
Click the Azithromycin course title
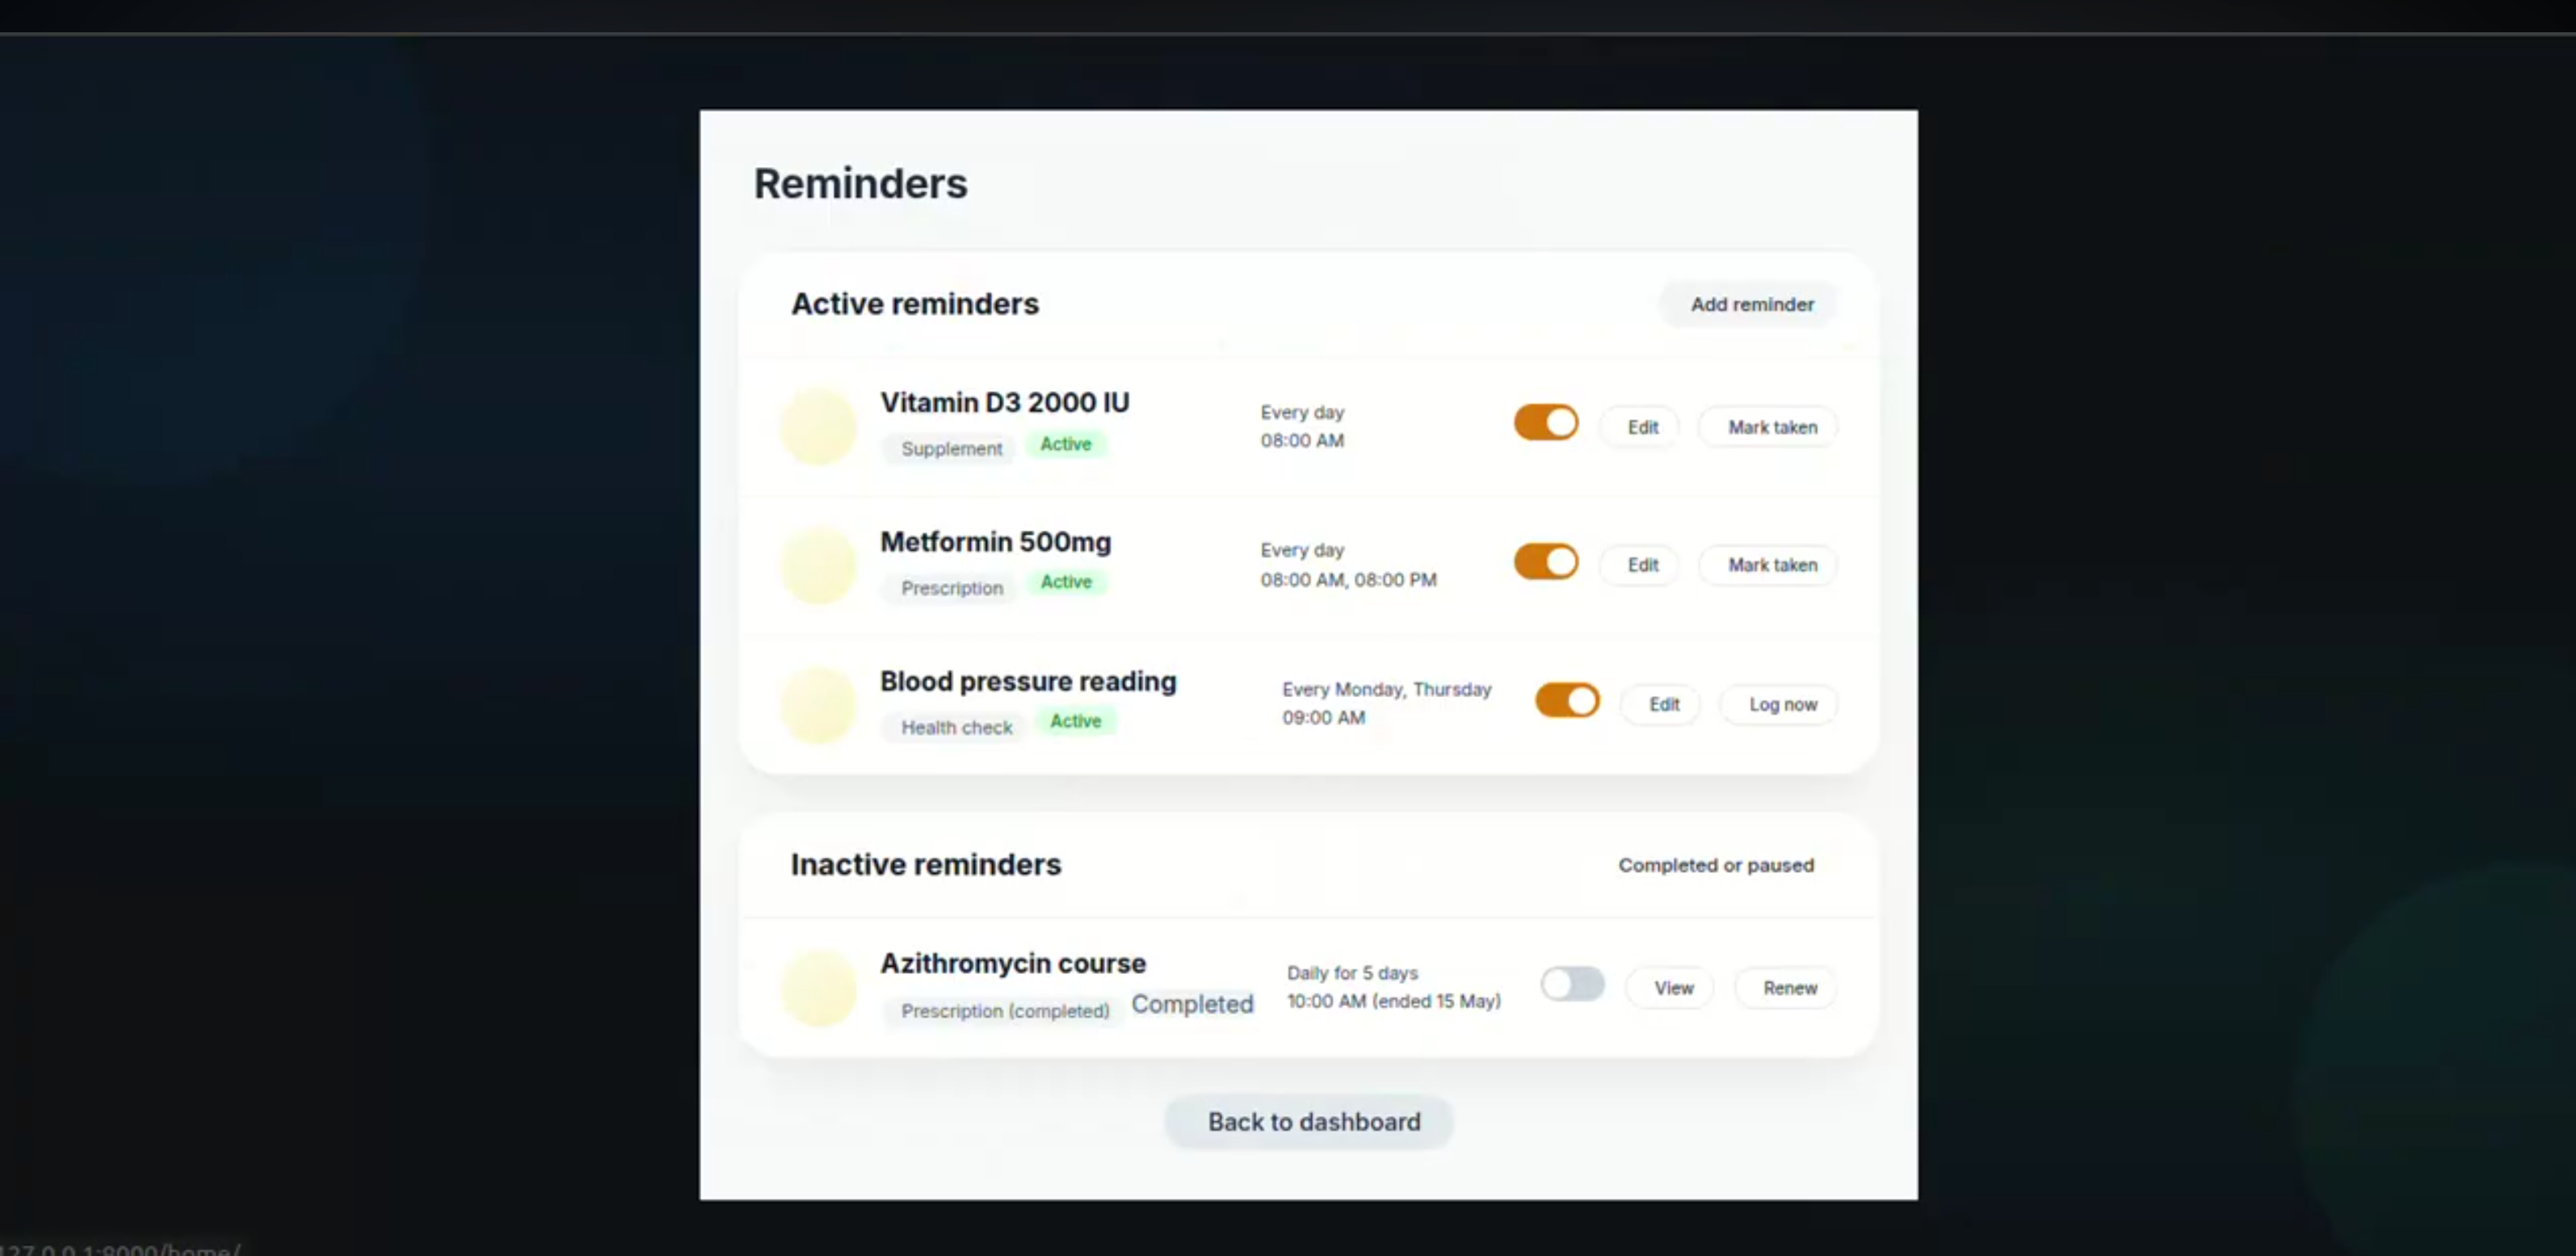point(1012,963)
